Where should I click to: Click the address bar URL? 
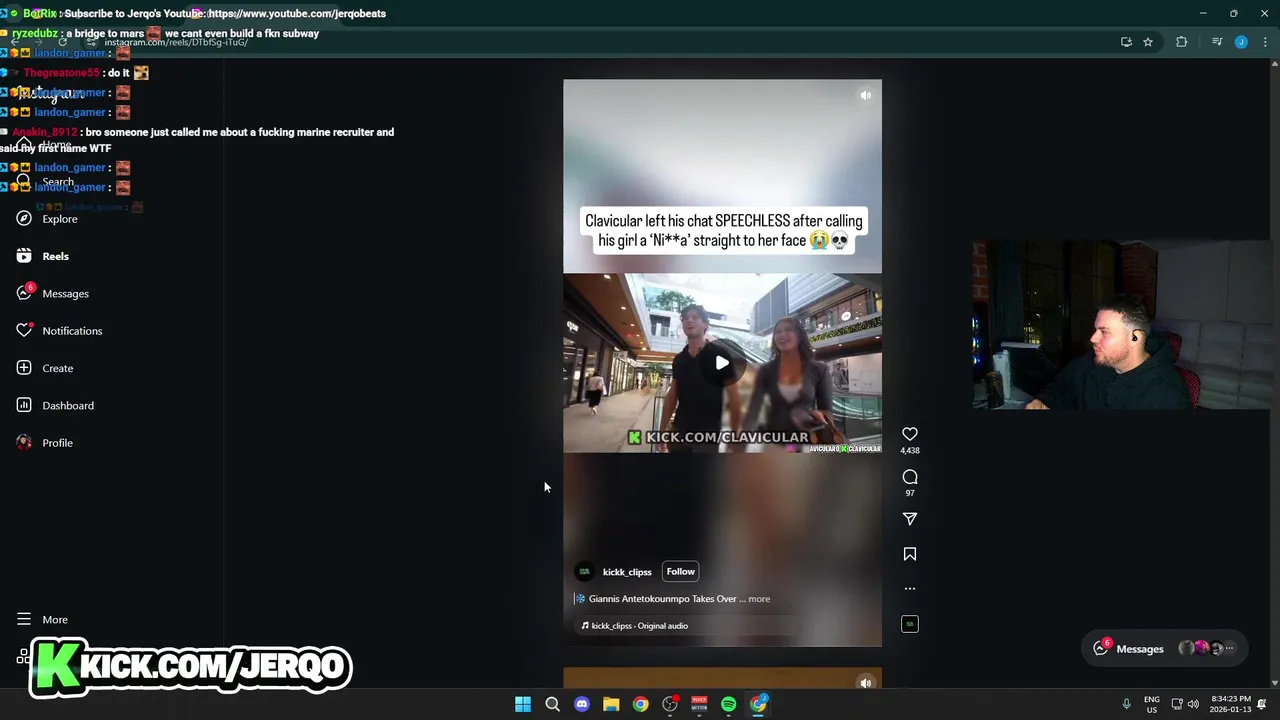pyautogui.click(x=176, y=43)
